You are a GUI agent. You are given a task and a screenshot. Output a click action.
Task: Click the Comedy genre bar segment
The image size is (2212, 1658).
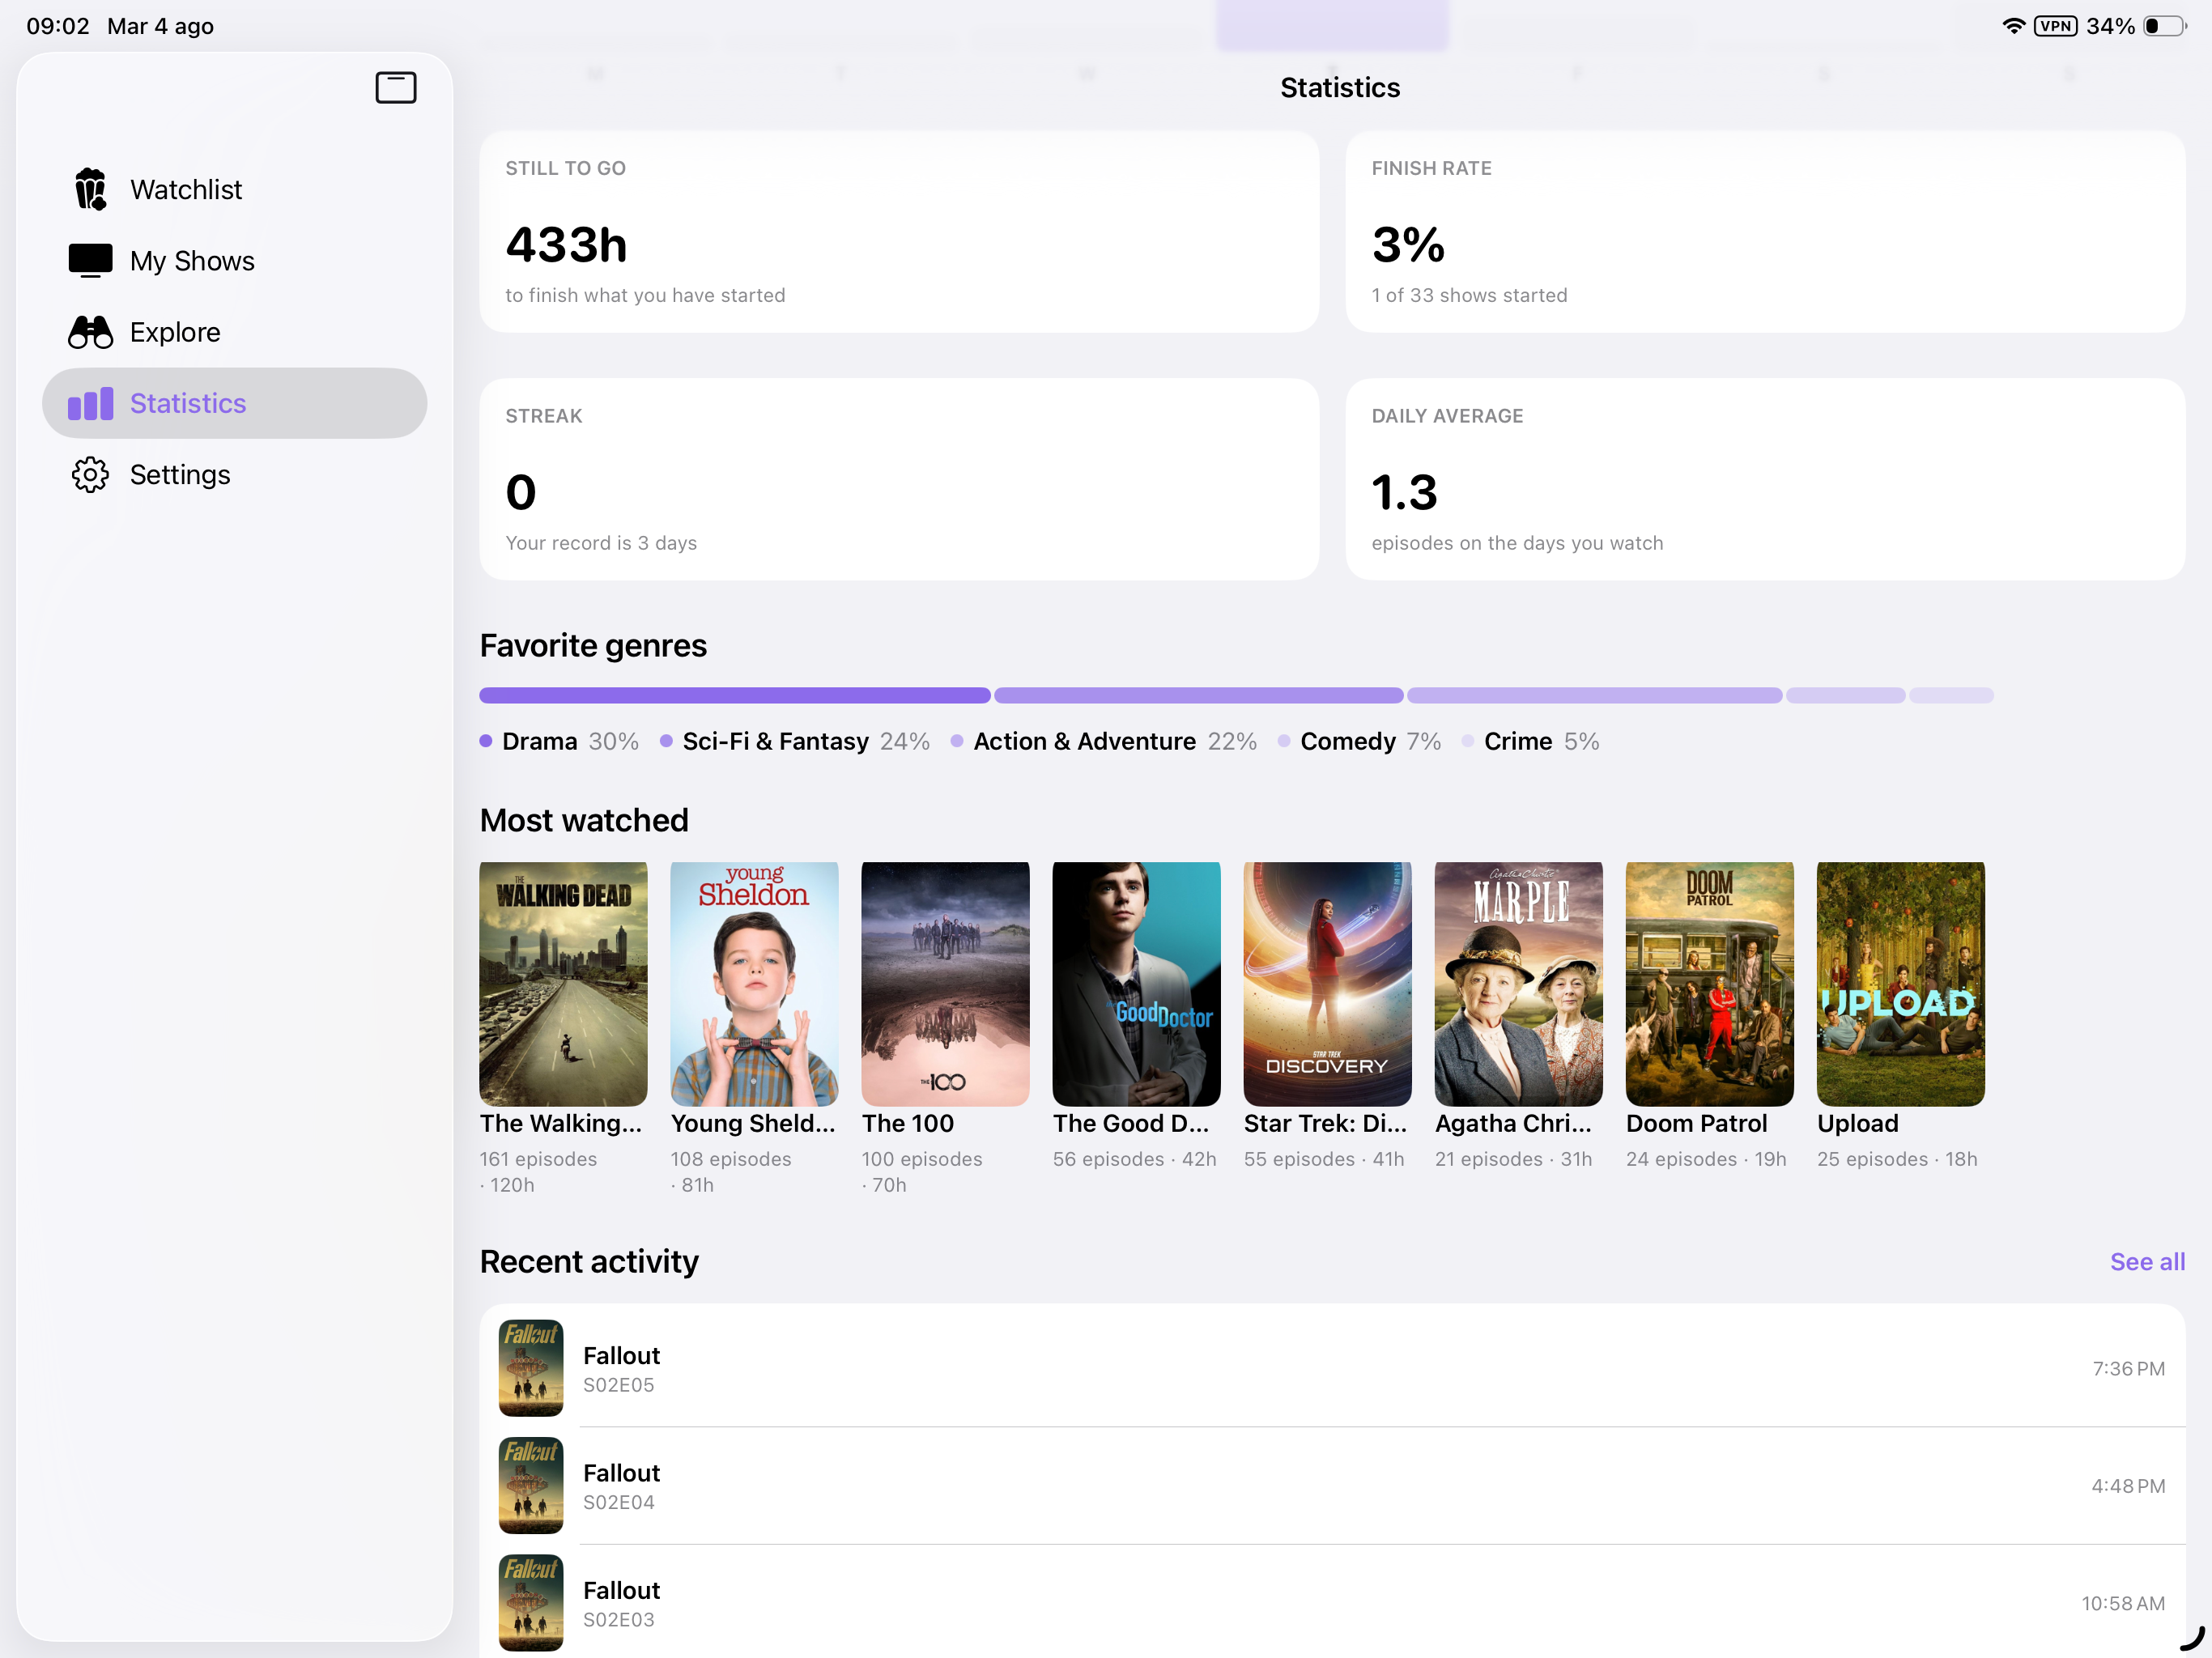pos(1845,695)
